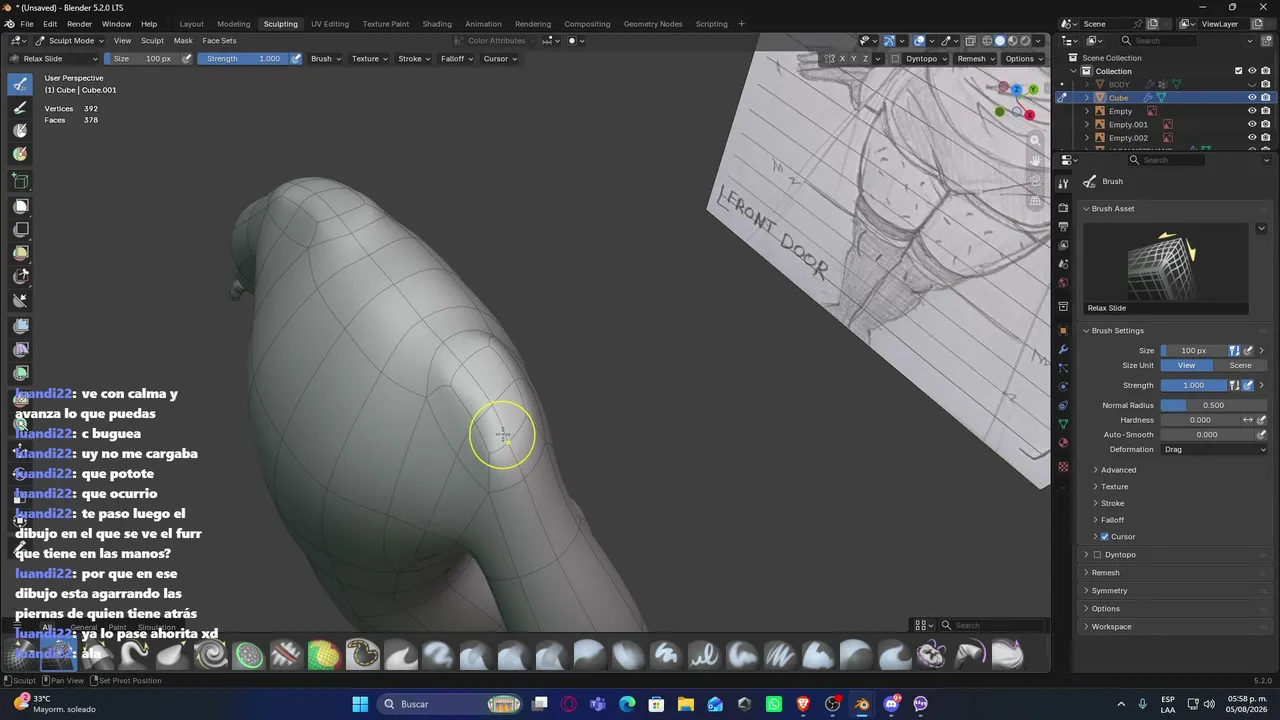The height and width of the screenshot is (720, 1280).
Task: Toggle X axis symmetry
Action: (x=842, y=59)
